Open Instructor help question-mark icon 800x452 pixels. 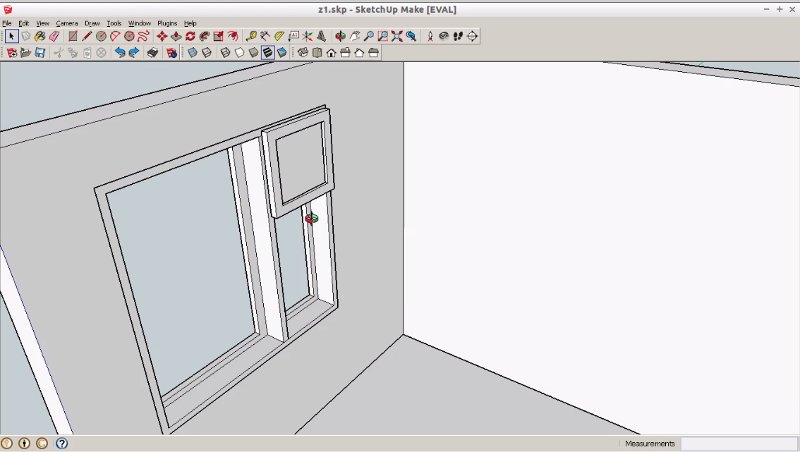[x=62, y=443]
